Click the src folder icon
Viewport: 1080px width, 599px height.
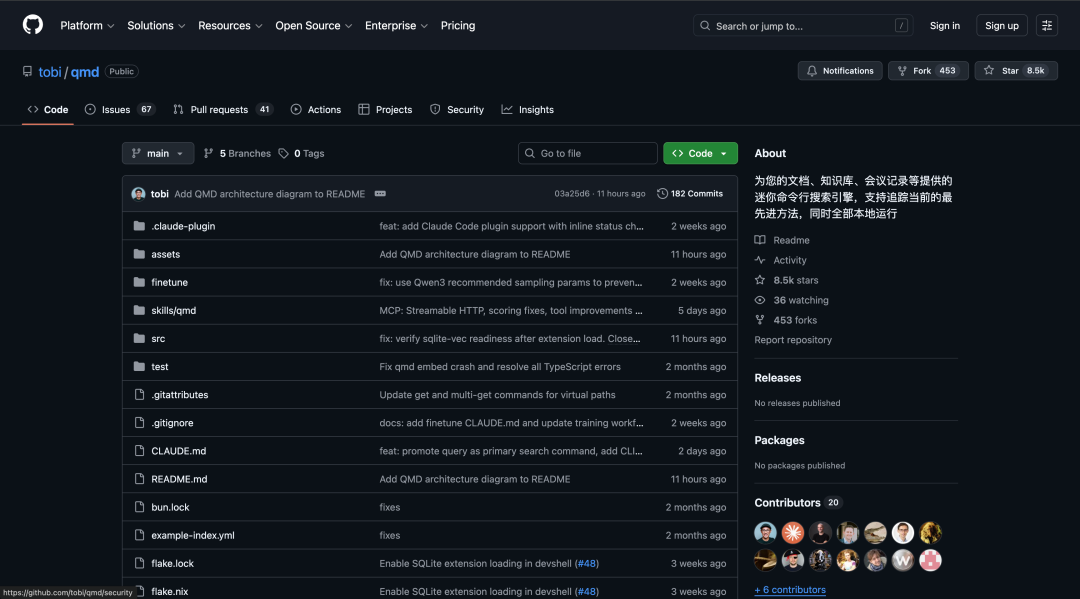[139, 339]
